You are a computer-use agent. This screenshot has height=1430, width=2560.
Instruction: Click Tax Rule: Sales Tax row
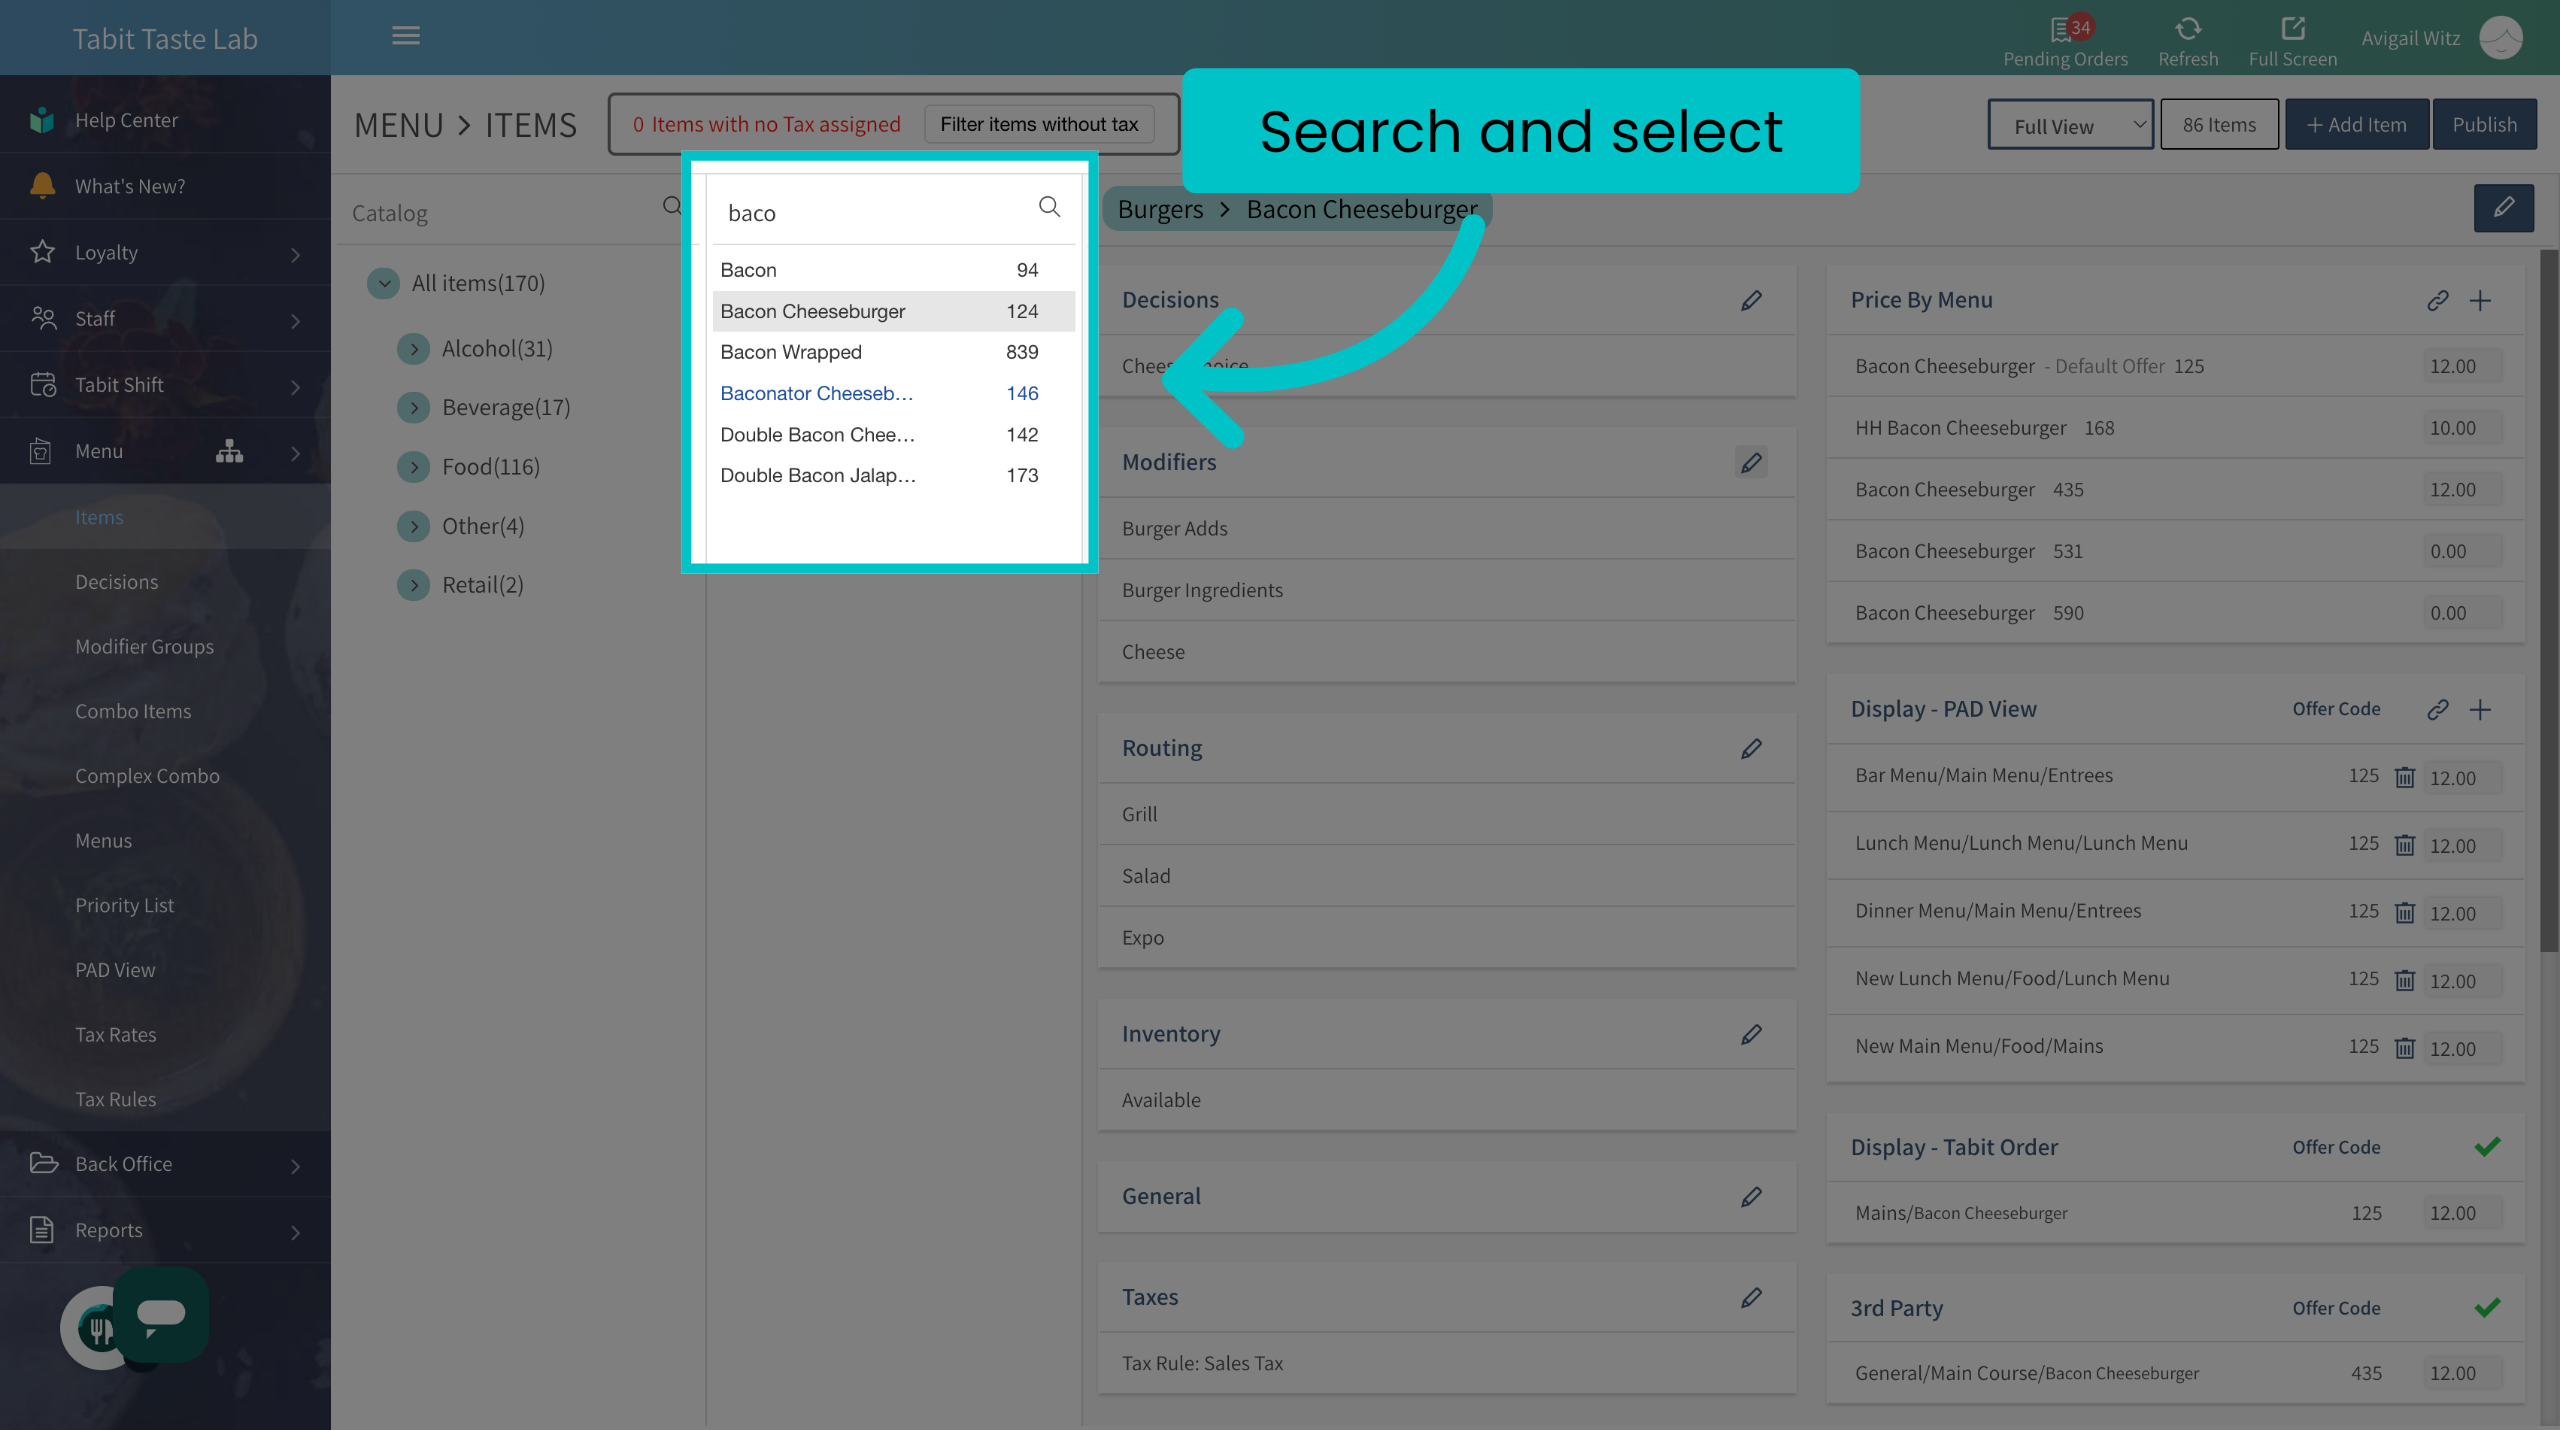pos(1446,1363)
